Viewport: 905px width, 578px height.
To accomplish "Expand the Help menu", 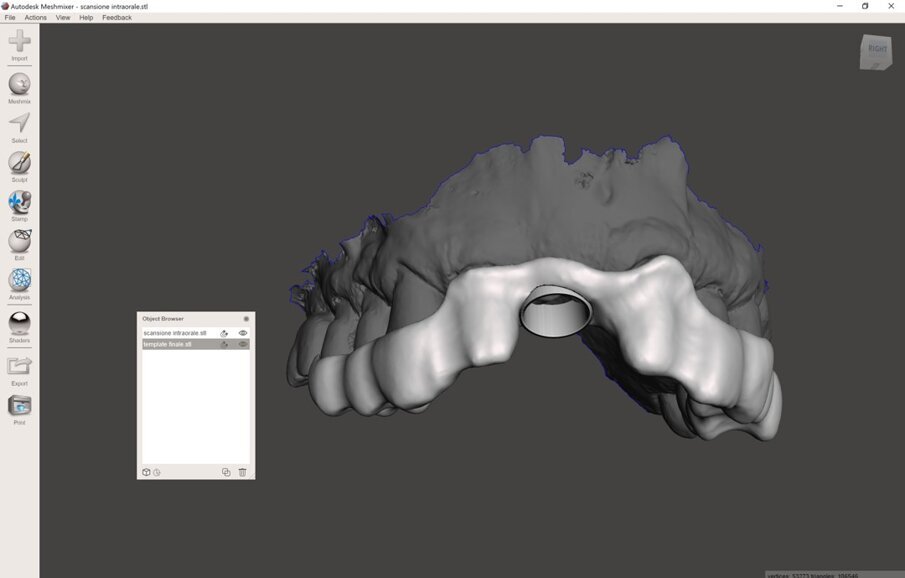I will [86, 17].
